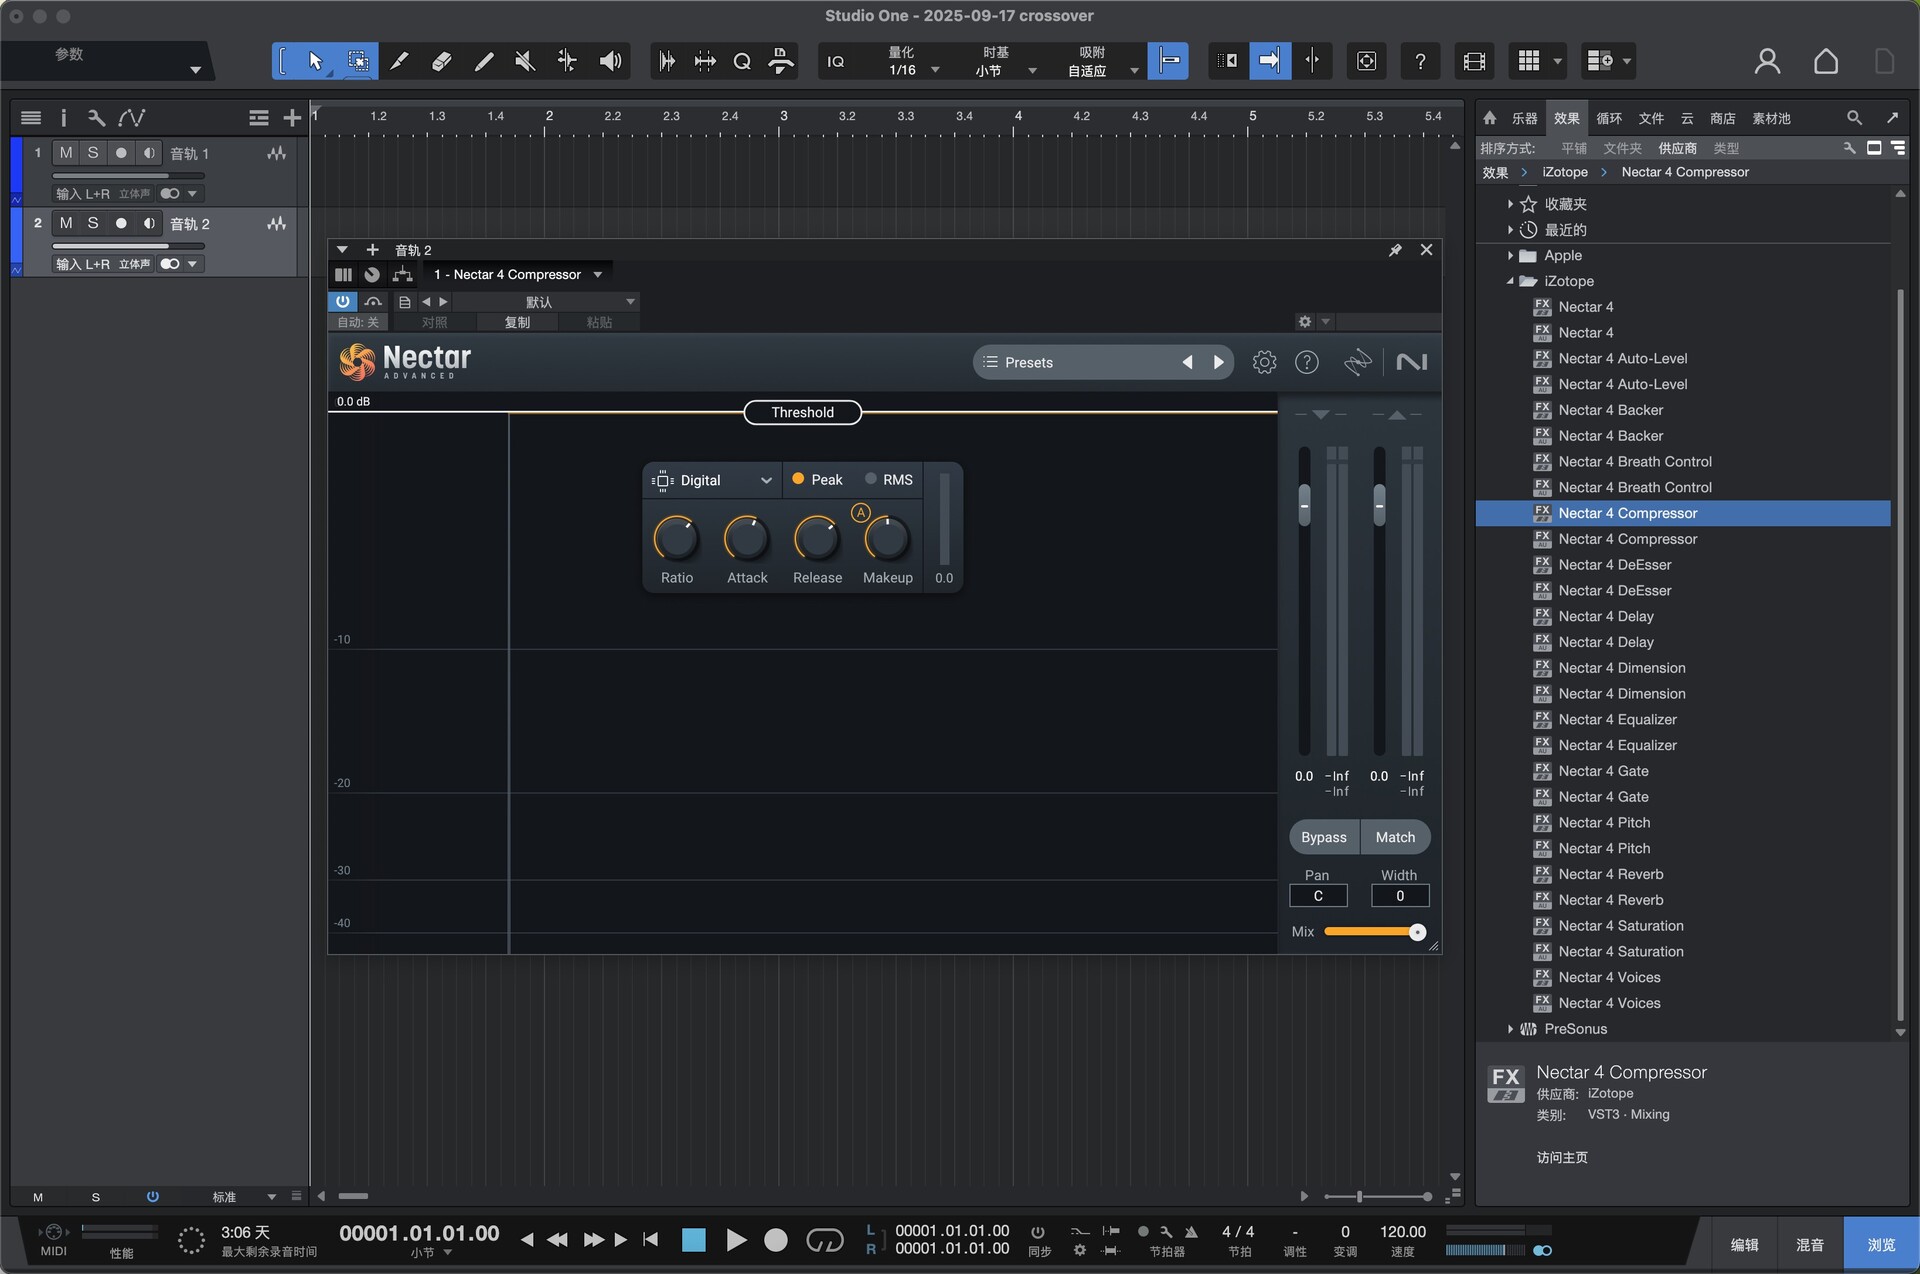Open the 编辑 editor view
1920x1274 pixels.
point(1745,1245)
